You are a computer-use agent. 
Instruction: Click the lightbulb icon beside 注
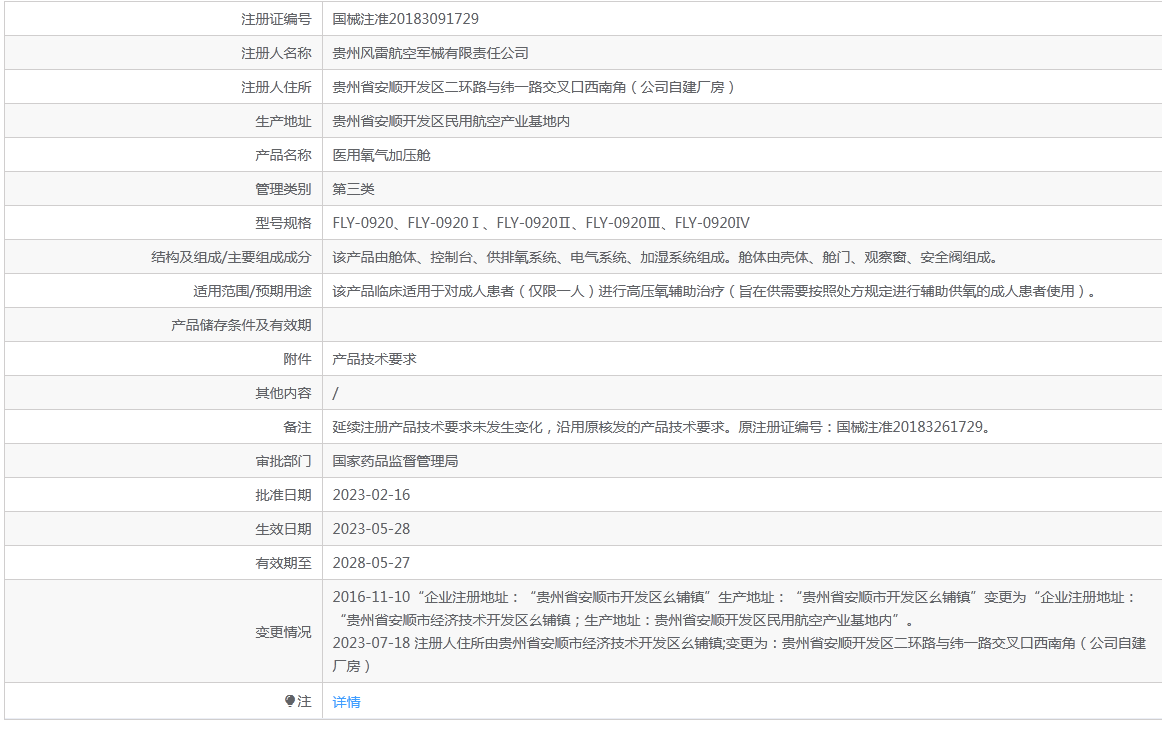290,702
